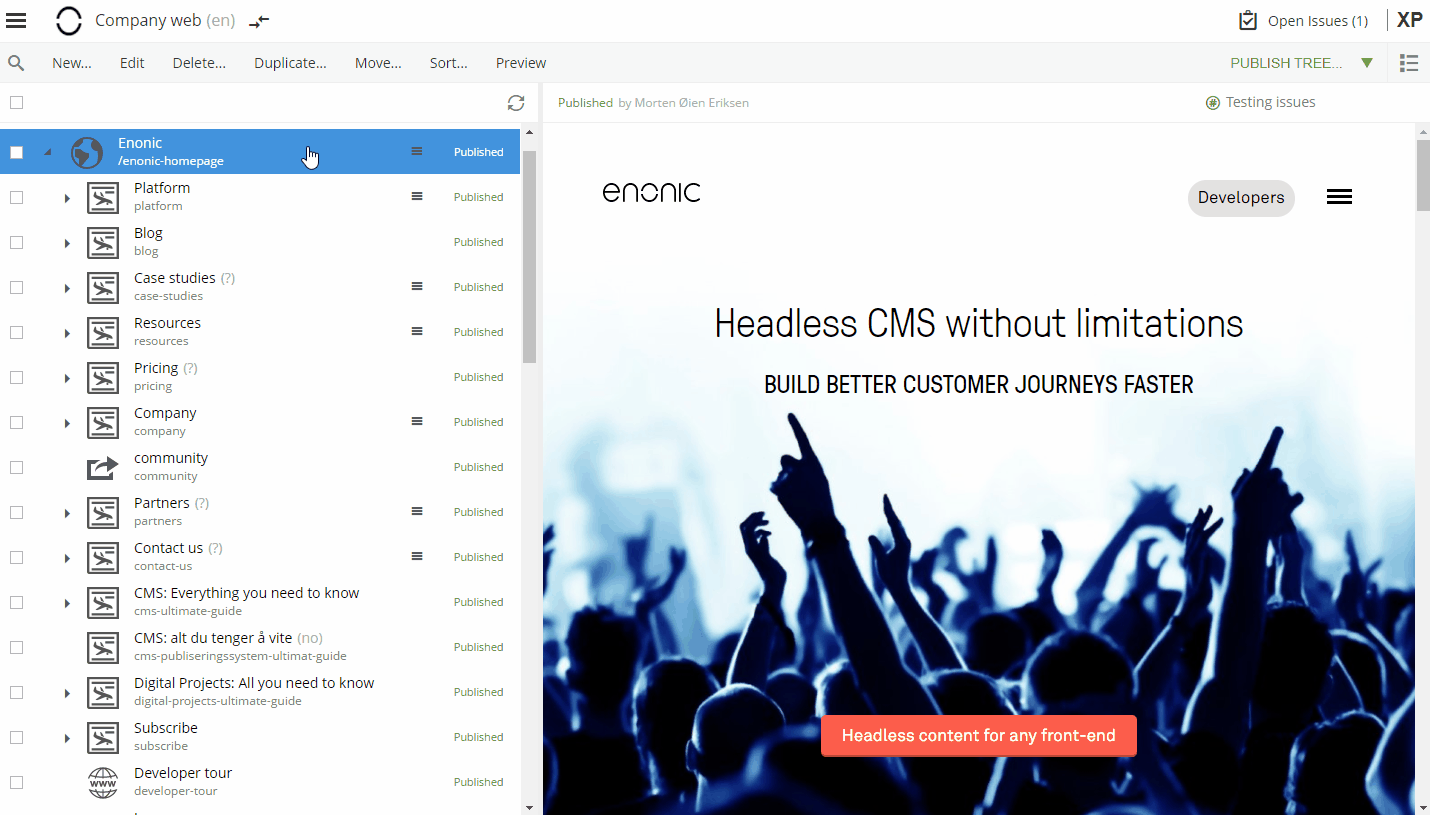Click Preview in the toolbar
1430x815 pixels.
pyautogui.click(x=521, y=63)
